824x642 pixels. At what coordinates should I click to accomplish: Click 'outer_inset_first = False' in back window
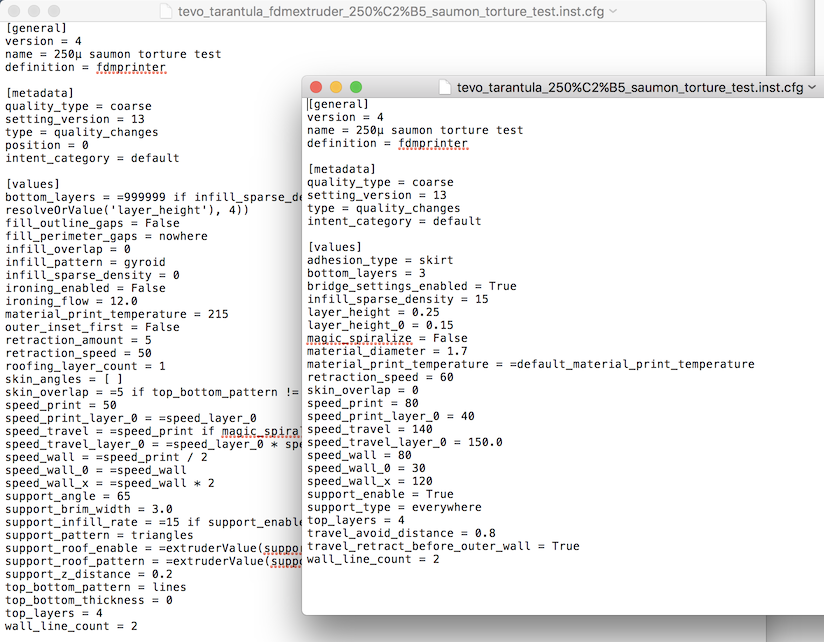pyautogui.click(x=92, y=327)
